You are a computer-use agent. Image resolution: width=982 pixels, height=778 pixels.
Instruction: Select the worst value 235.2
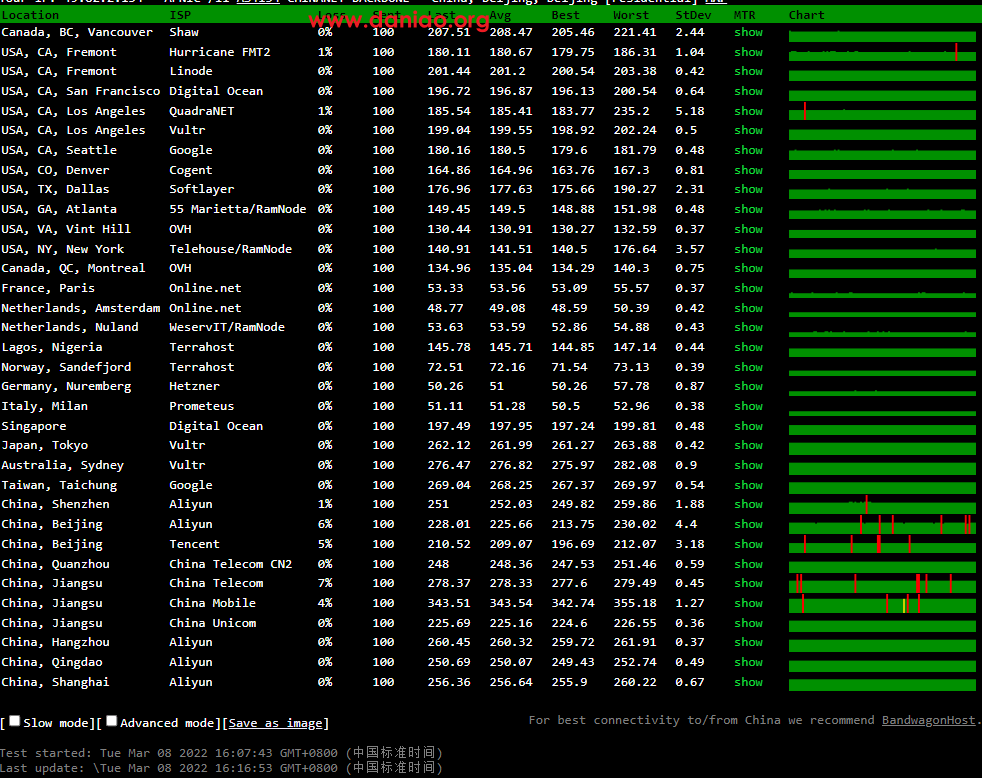tap(631, 112)
